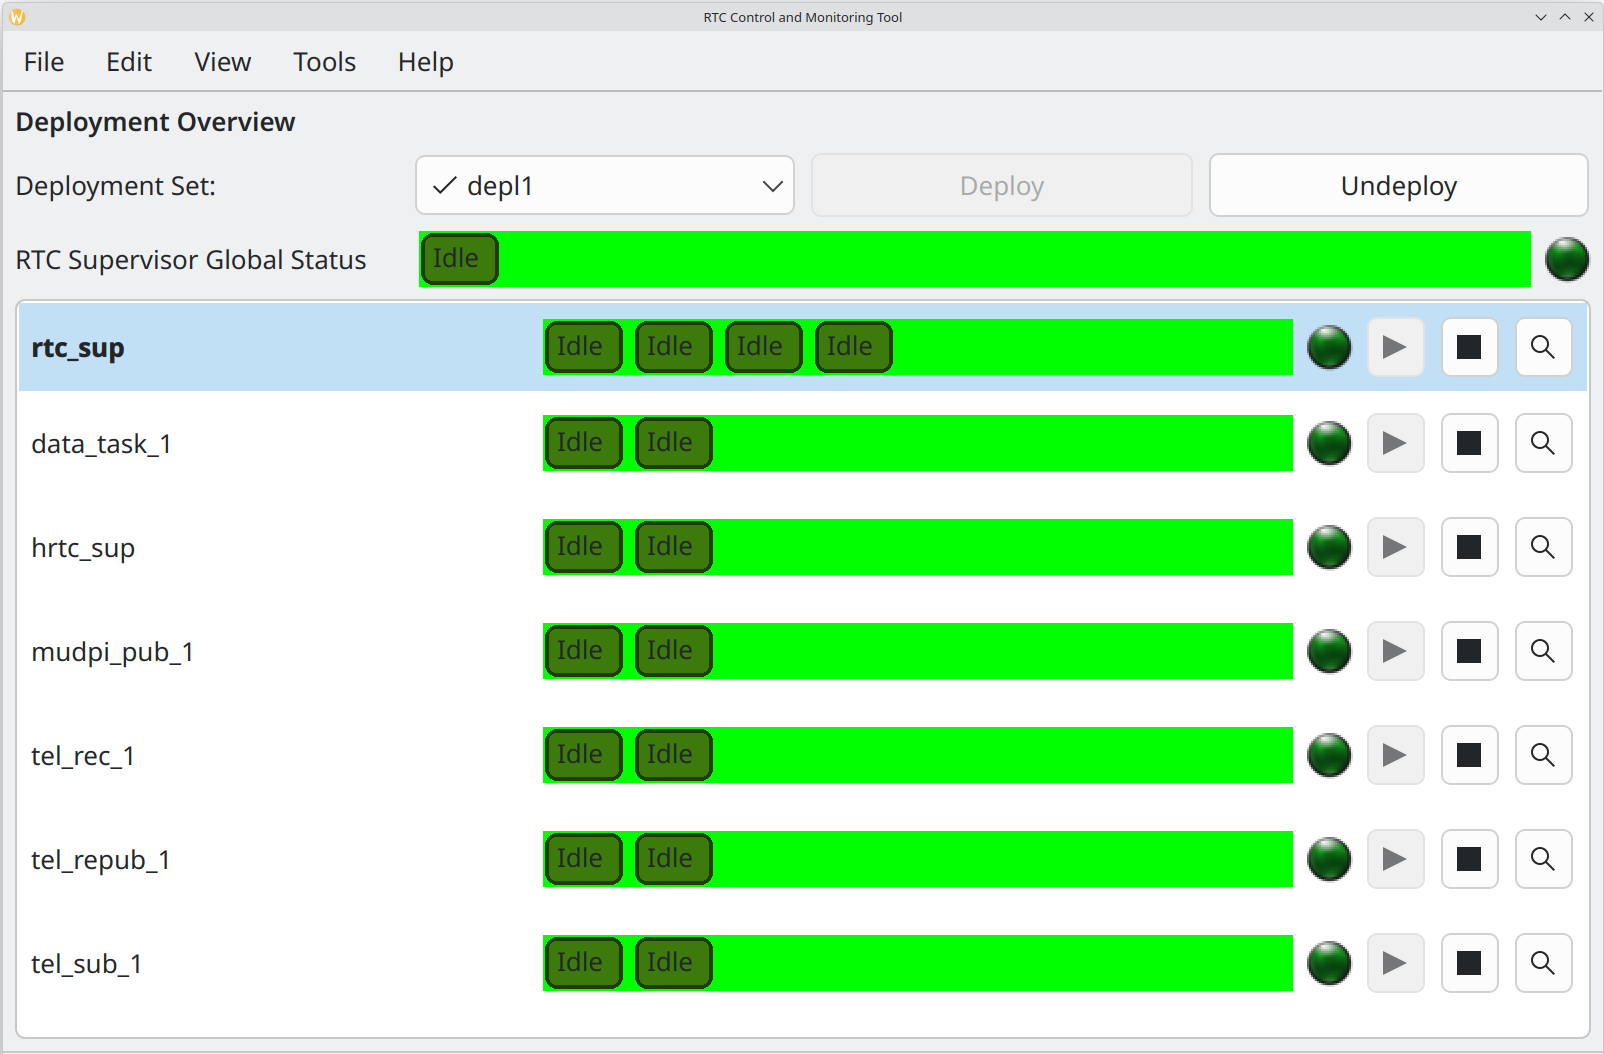
Task: Start mudpi_pub_1 with play icon
Action: [x=1395, y=651]
